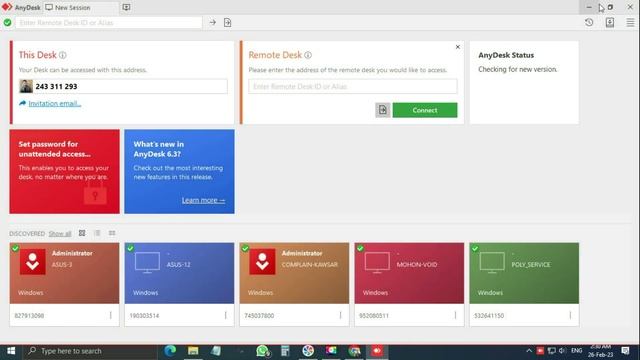The width and height of the screenshot is (640, 360).
Task: Open options menu for desk 532641150
Action: pyautogui.click(x=570, y=315)
